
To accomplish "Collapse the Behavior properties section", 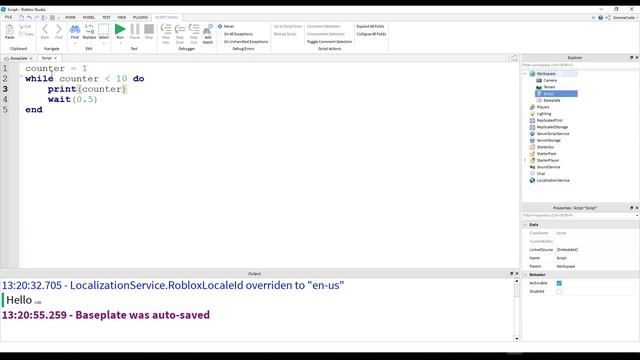I will tap(525, 275).
